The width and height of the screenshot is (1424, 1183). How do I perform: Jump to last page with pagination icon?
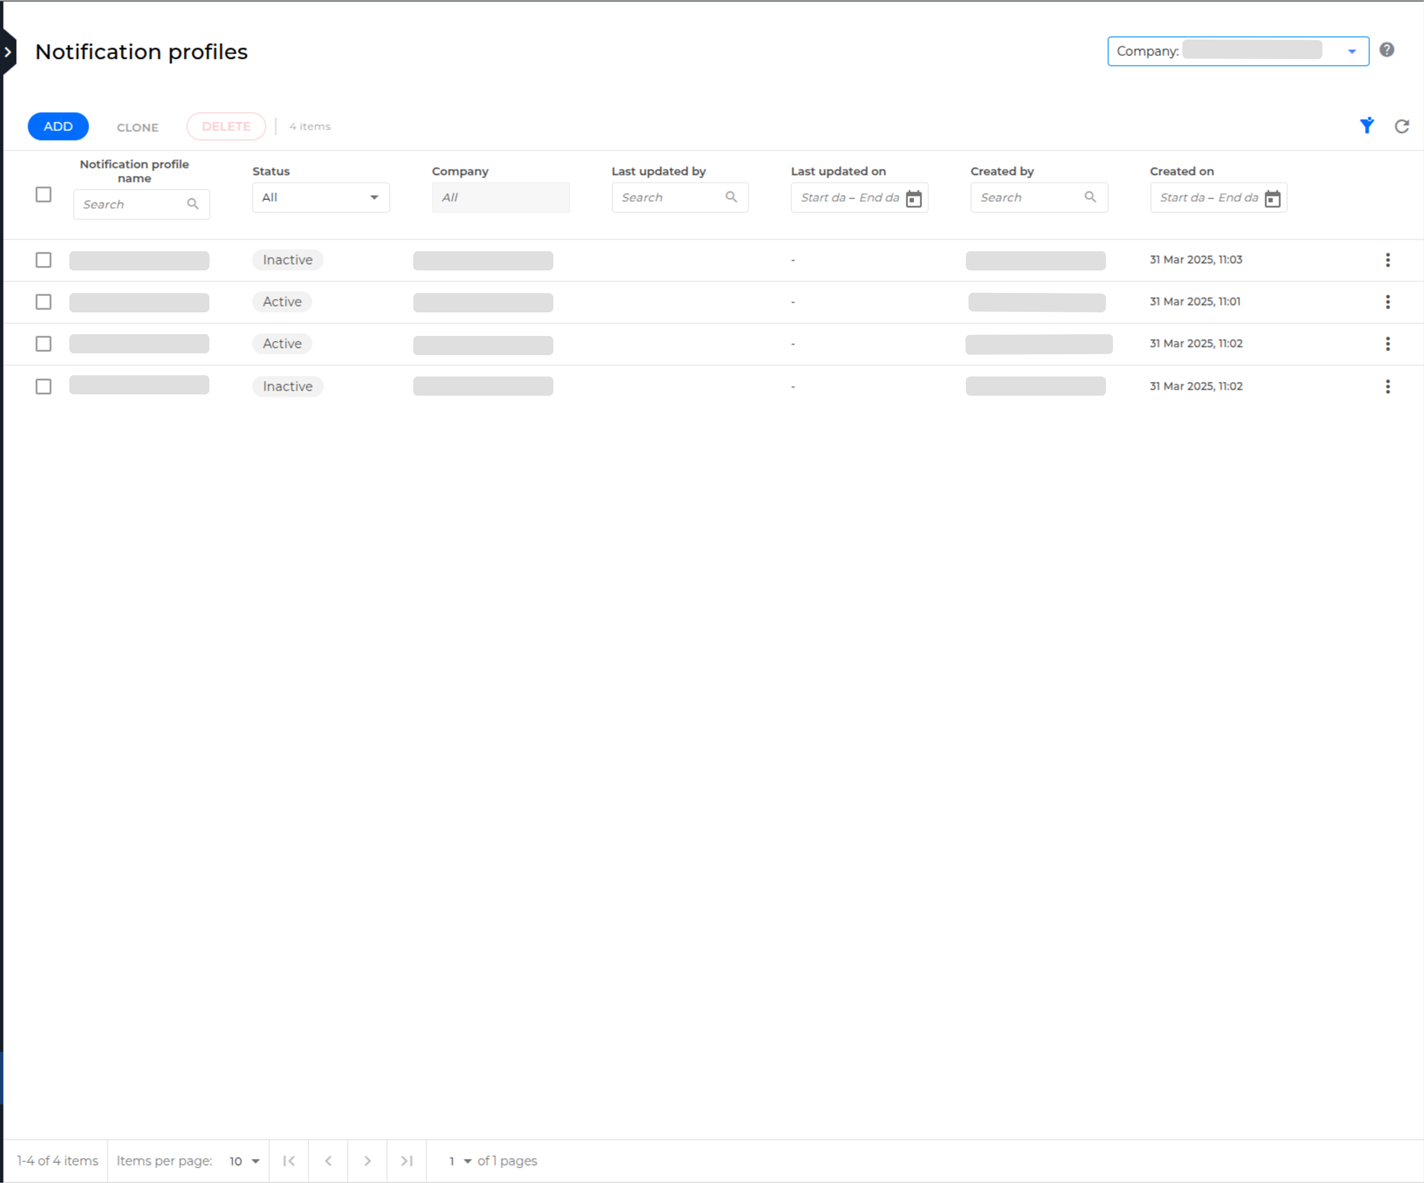pos(407,1161)
